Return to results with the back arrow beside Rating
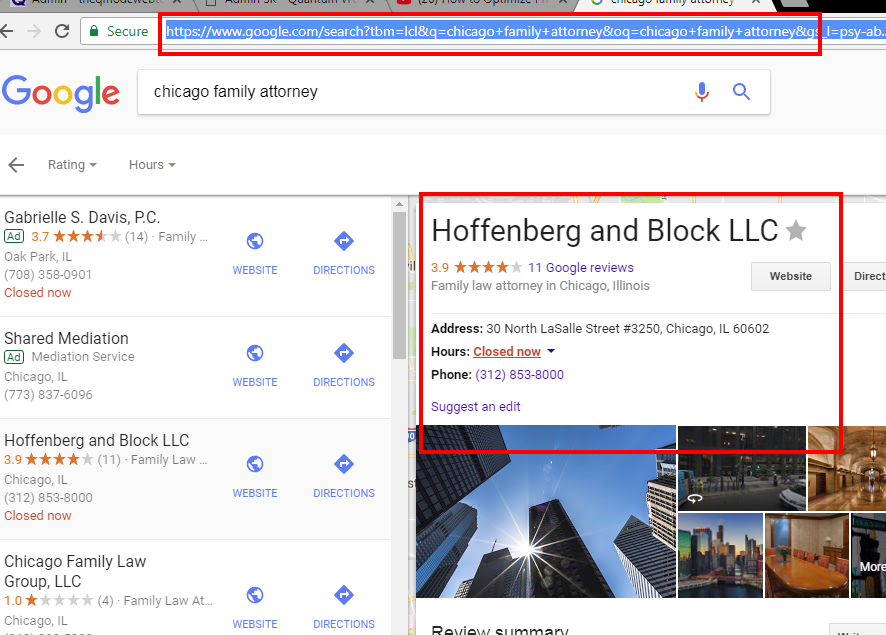886x635 pixels. coord(16,165)
